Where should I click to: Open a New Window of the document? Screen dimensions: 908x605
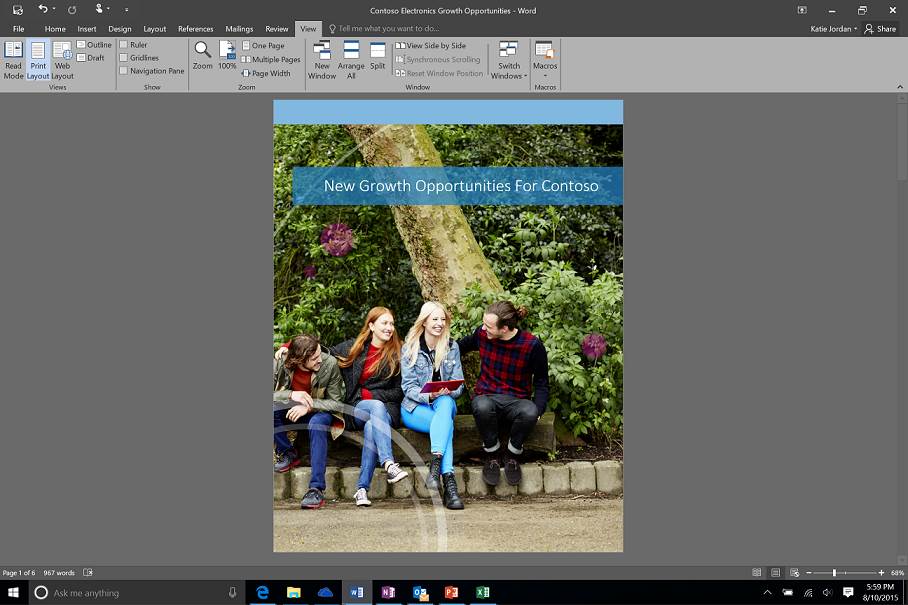point(322,59)
